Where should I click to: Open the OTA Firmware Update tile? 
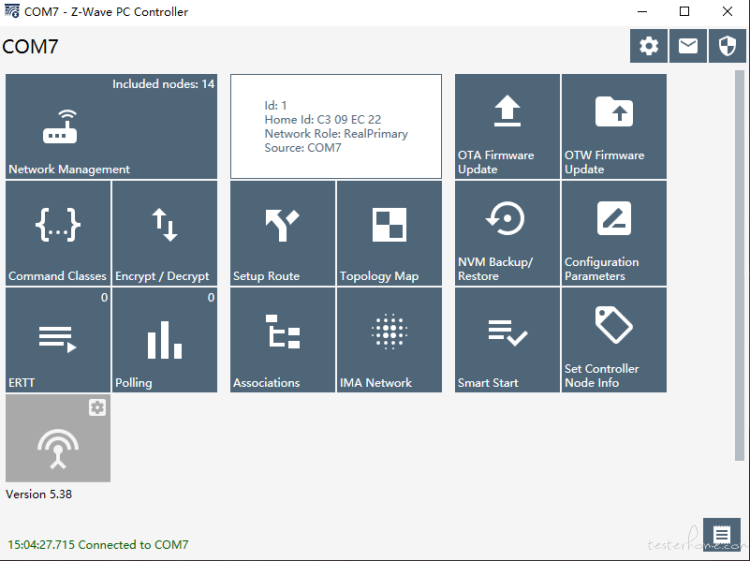click(x=507, y=126)
